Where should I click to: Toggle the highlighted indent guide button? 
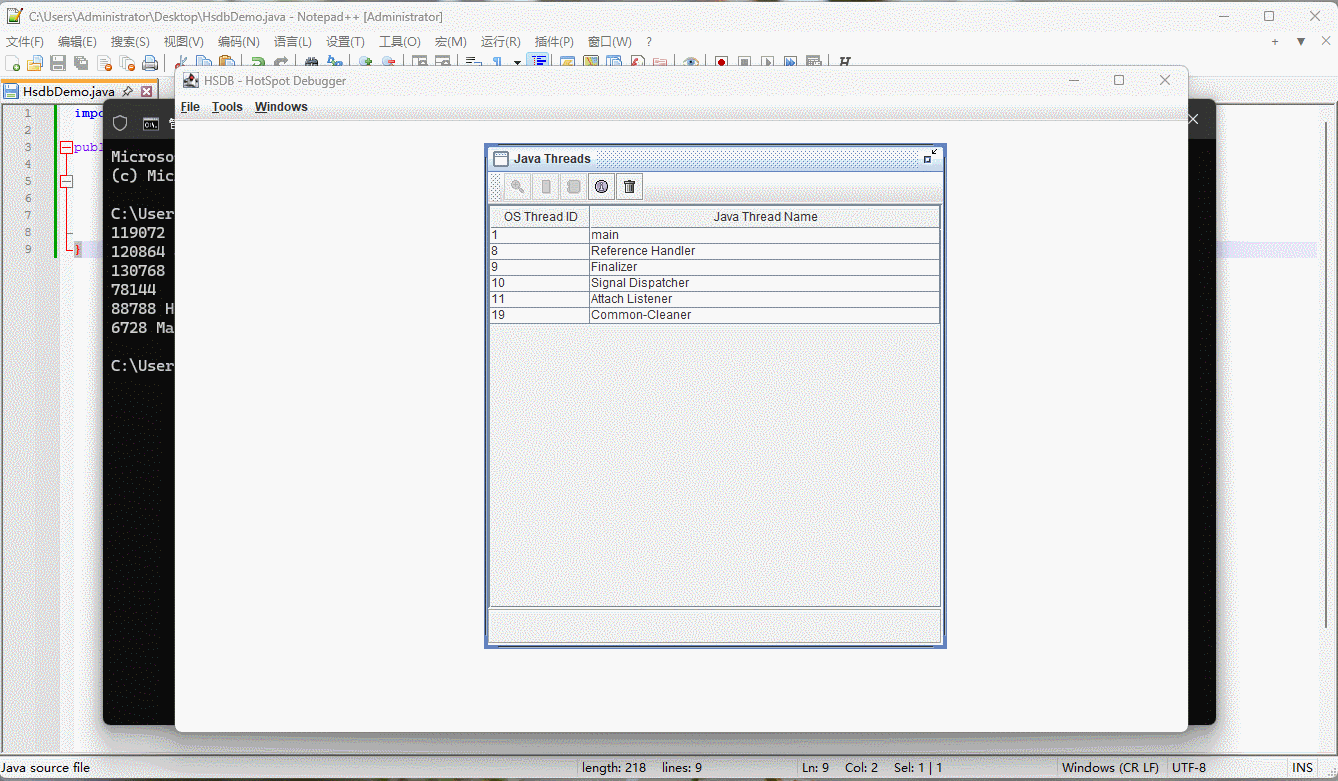pyautogui.click(x=539, y=62)
